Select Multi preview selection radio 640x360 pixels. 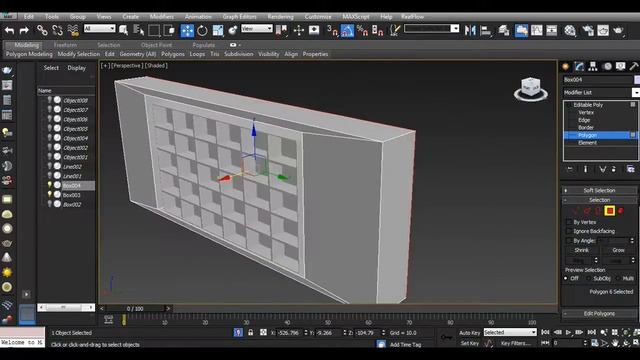[618, 278]
